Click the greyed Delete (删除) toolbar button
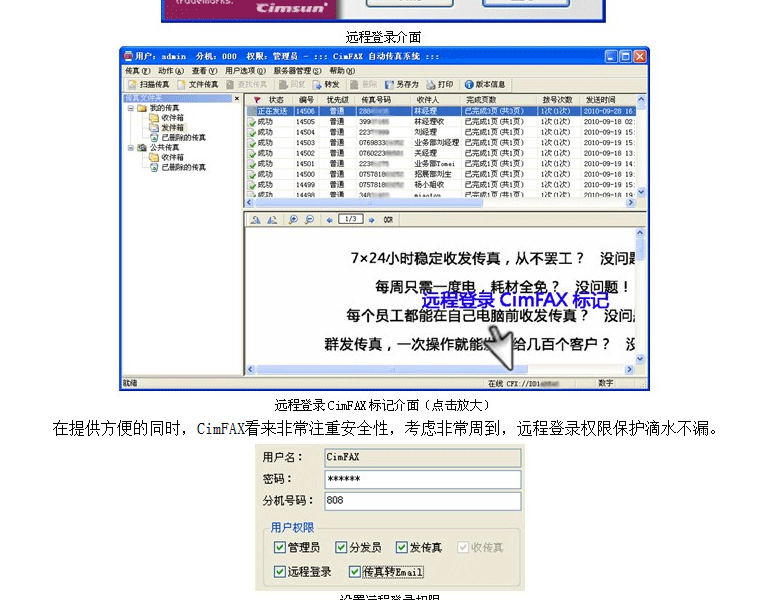 point(364,85)
